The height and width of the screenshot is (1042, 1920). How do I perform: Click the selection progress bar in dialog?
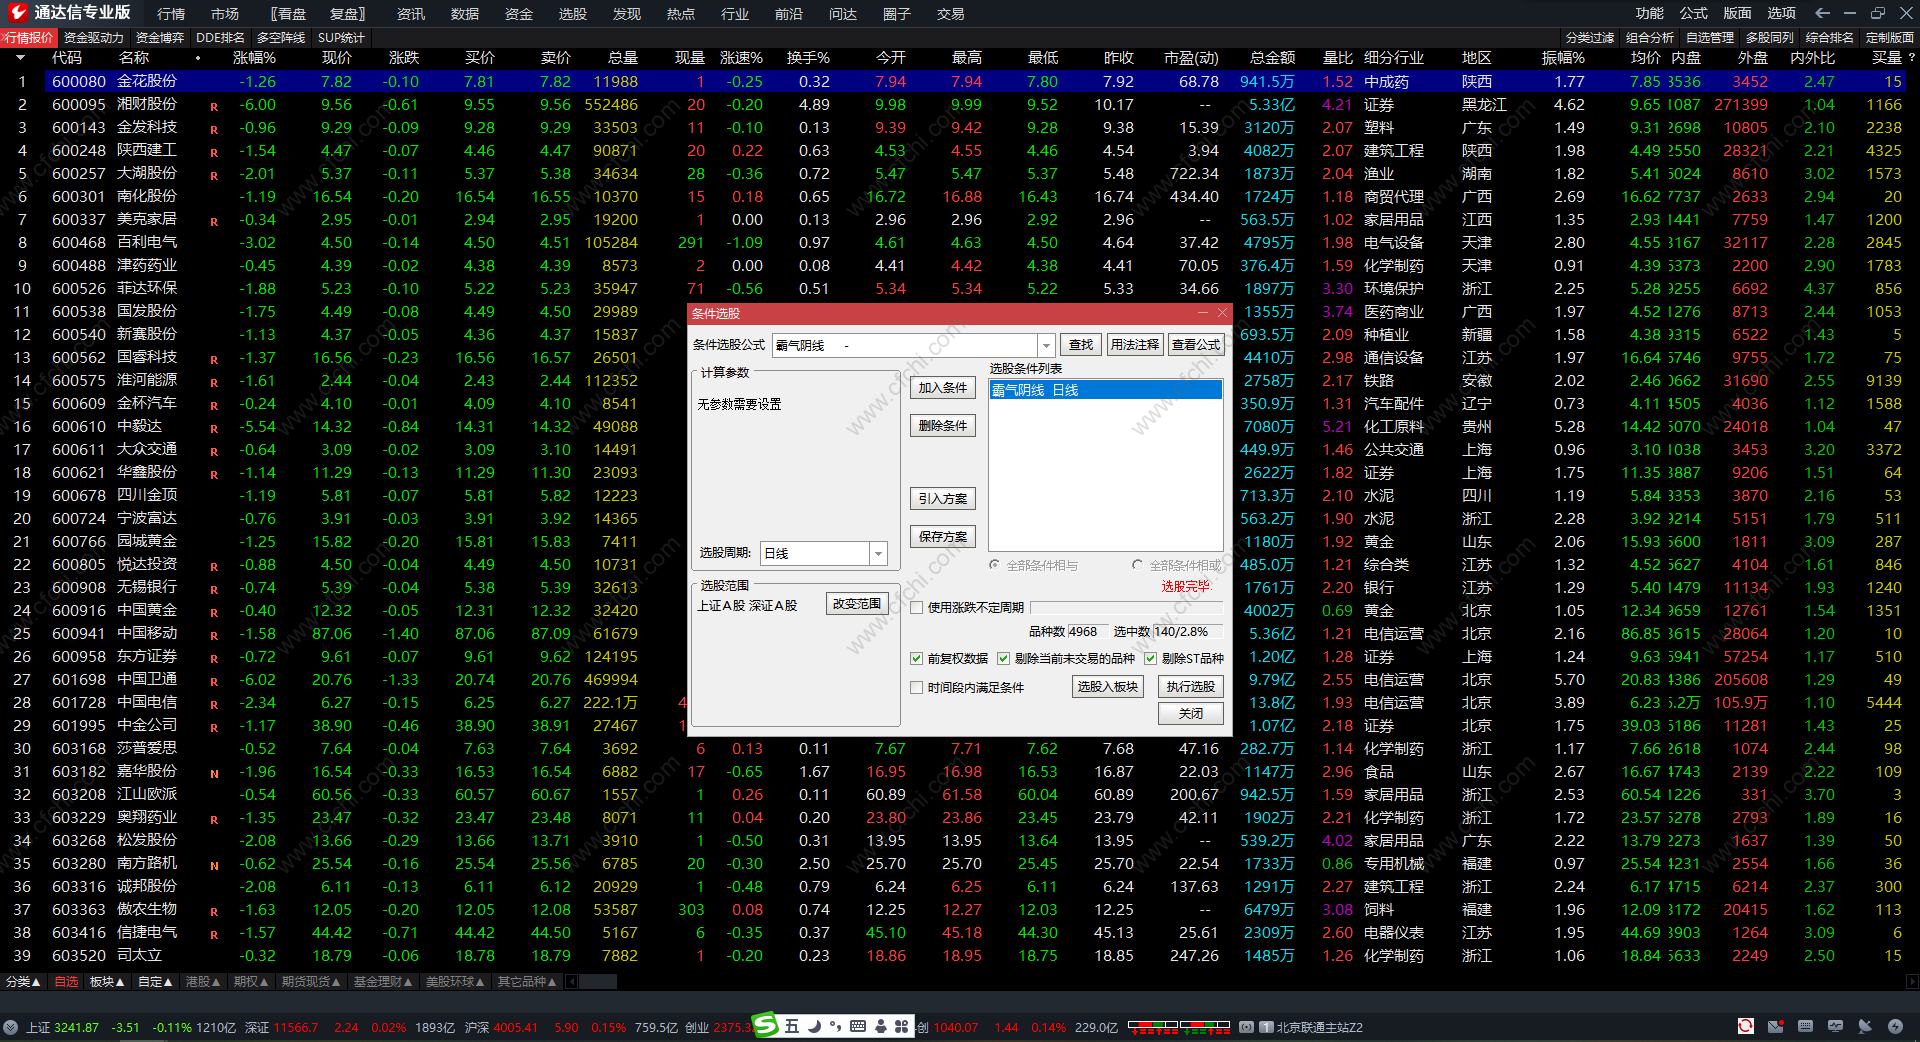tap(1126, 608)
